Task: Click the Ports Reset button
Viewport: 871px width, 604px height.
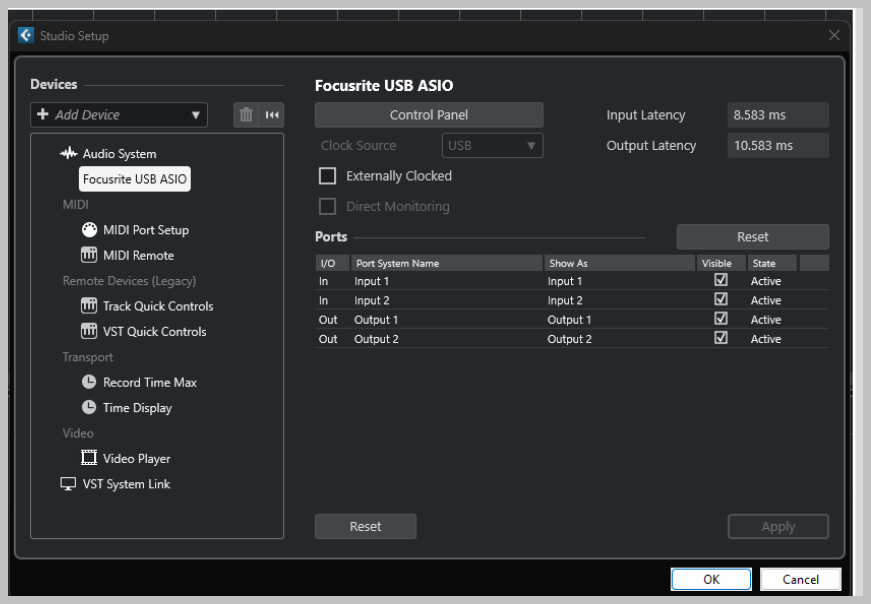Action: [x=753, y=237]
